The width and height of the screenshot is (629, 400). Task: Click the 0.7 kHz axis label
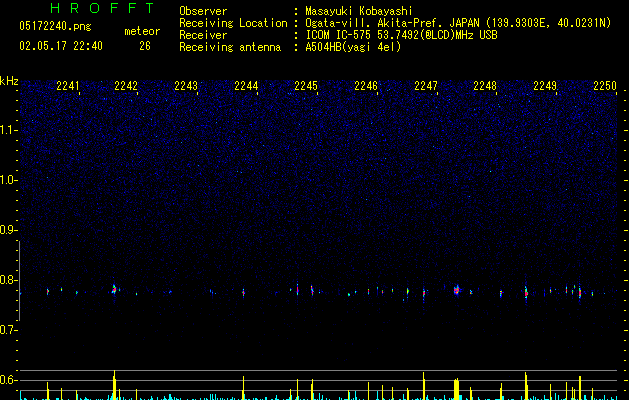9,330
